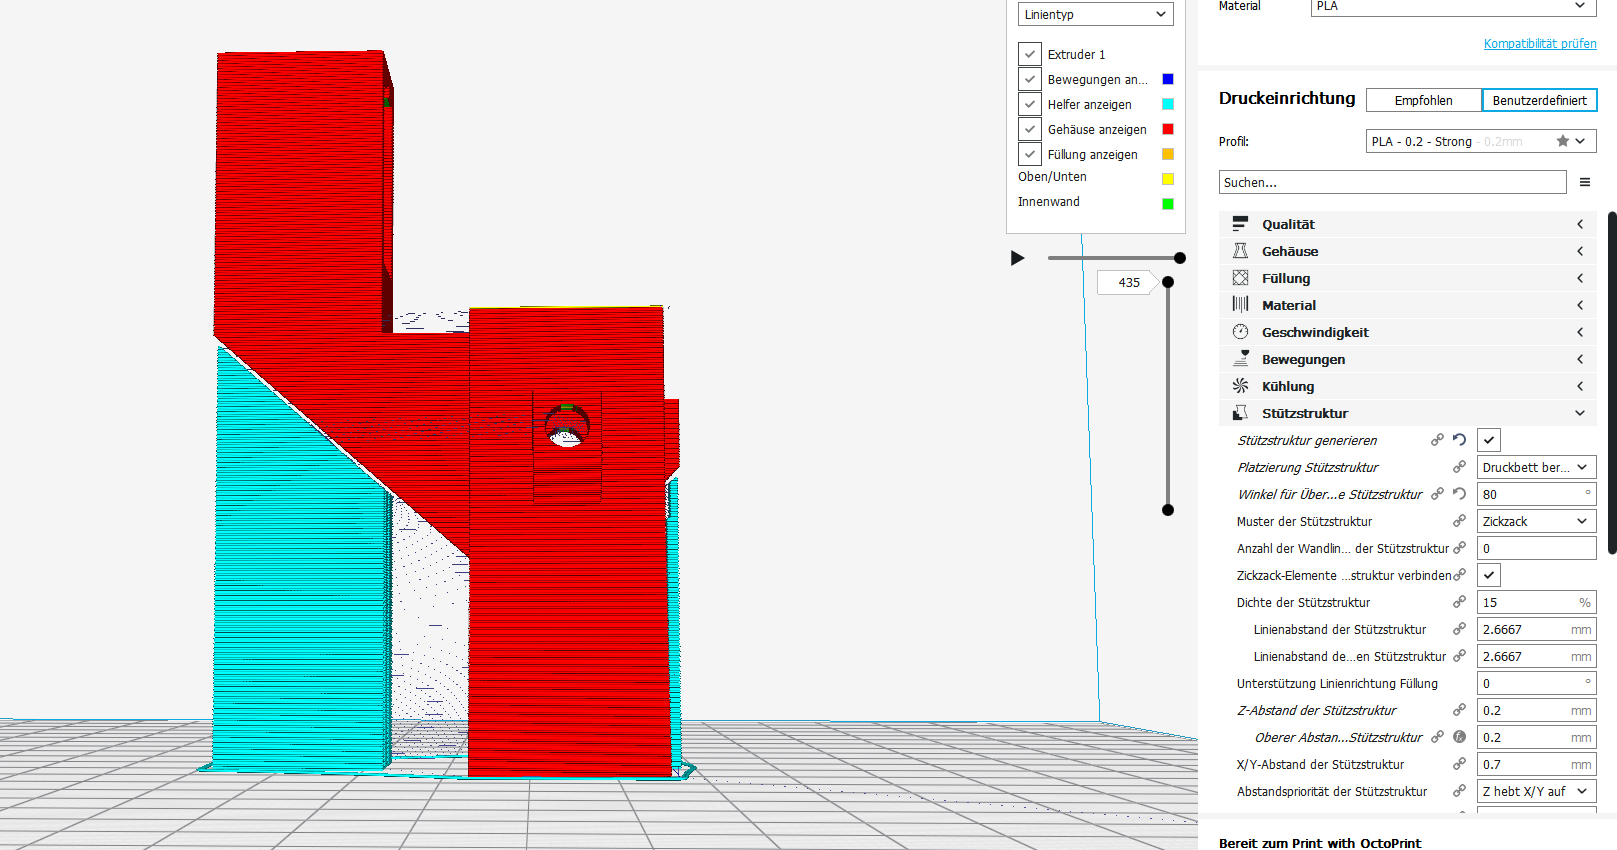Click link icon beside 'Stützstruktur generieren'

click(1437, 440)
